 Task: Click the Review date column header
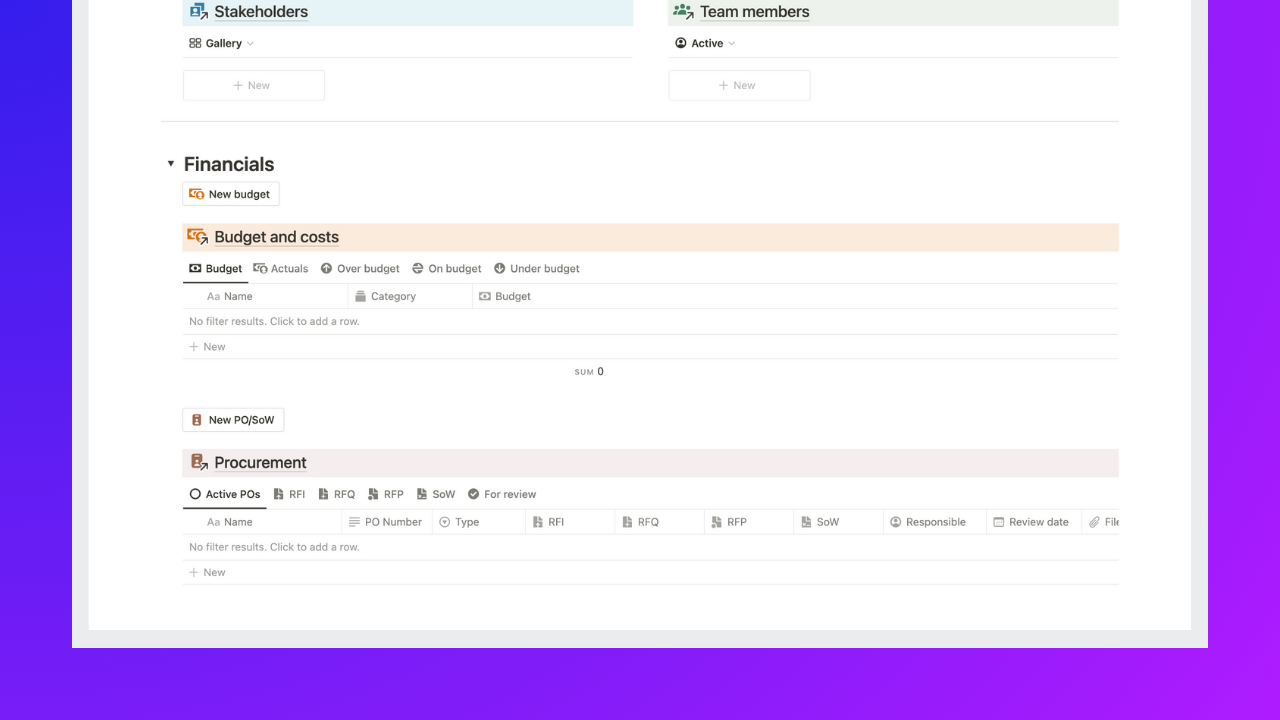(1034, 522)
